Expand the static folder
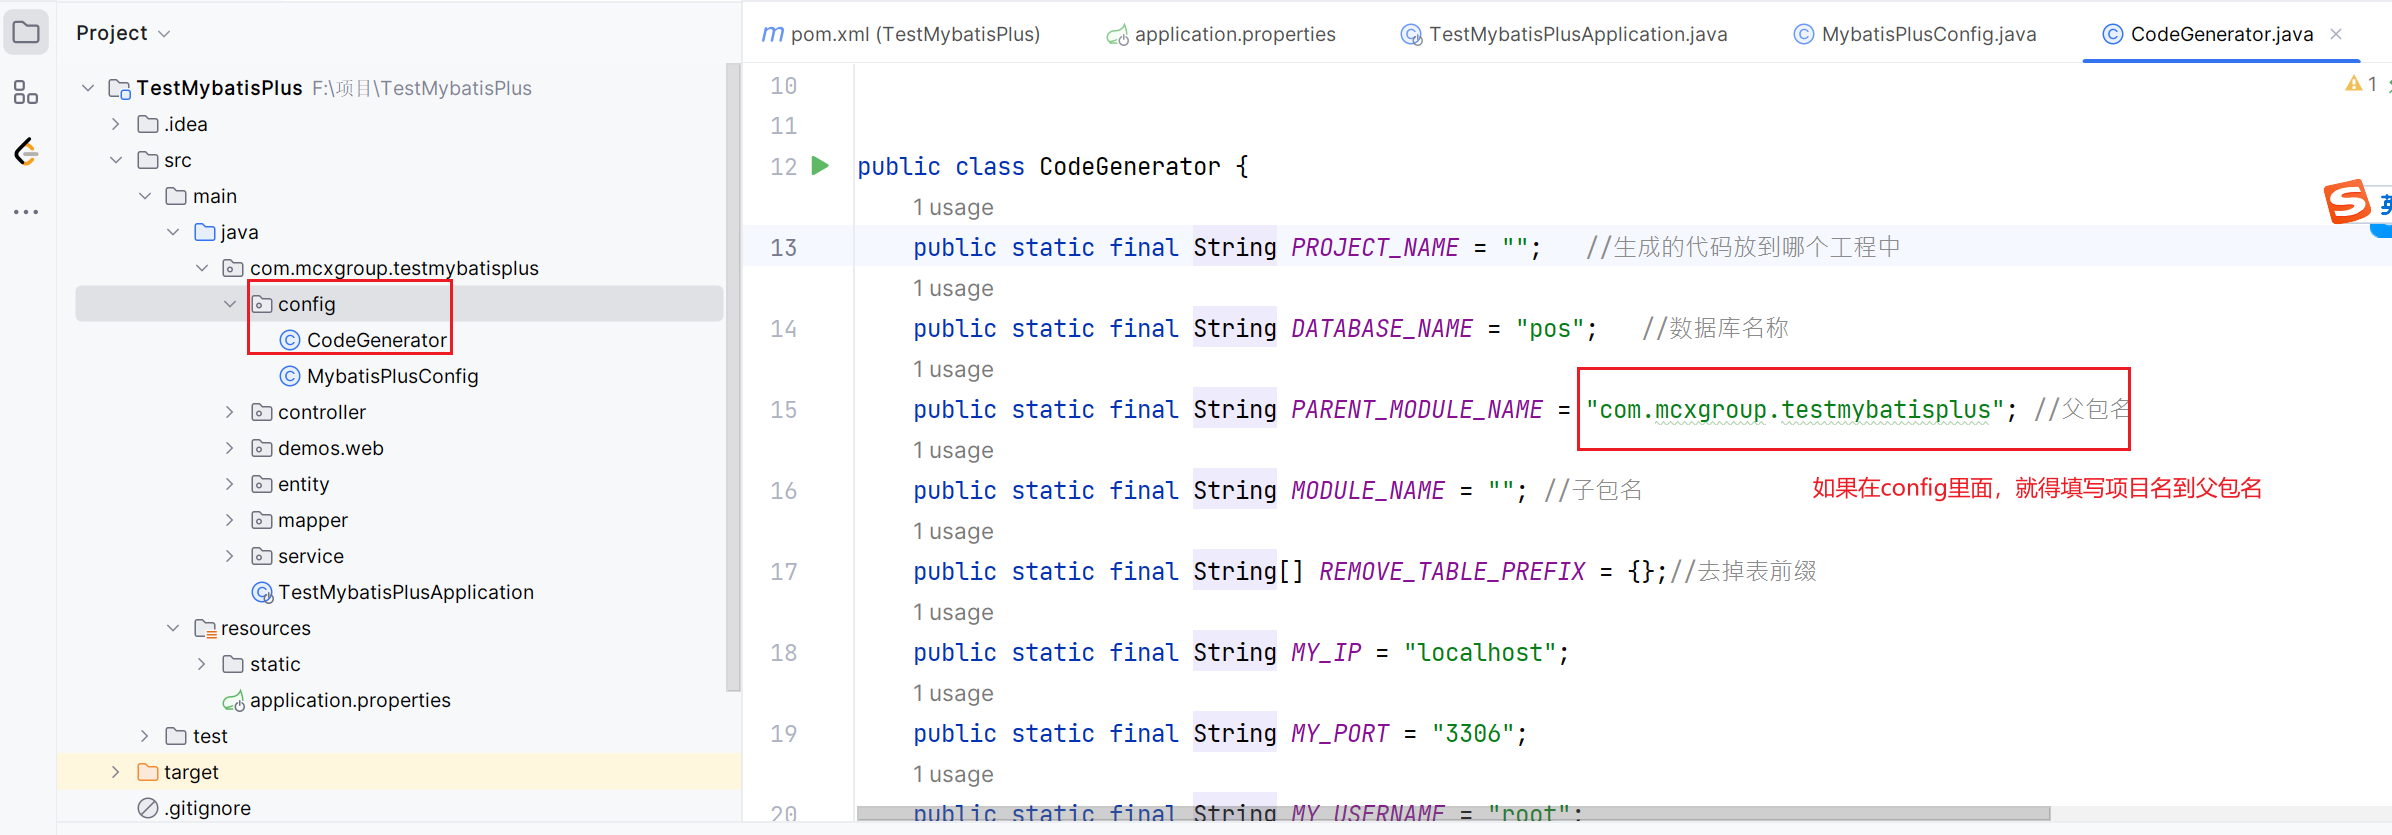 pos(202,664)
